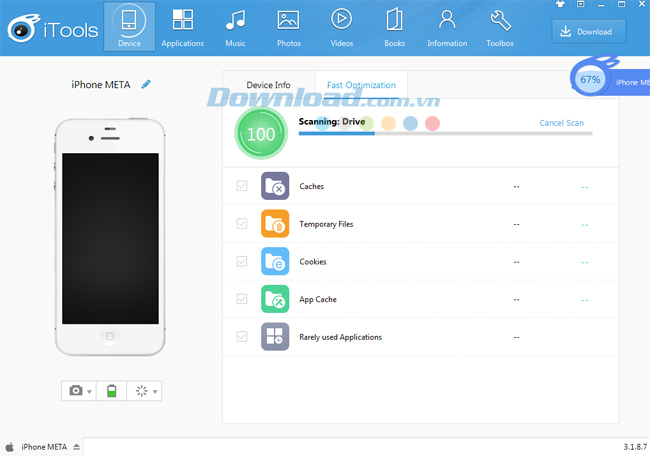Screen dimensions: 650x456
Task: Open the title bar dropdown menu icon
Action: pos(581,5)
